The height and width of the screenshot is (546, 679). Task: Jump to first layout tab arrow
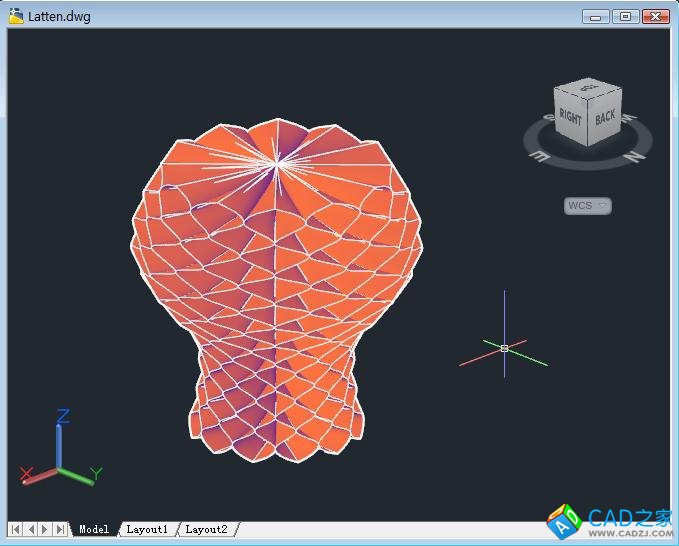[16, 529]
